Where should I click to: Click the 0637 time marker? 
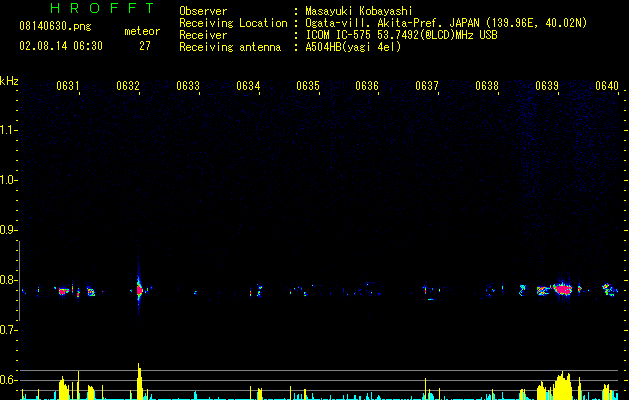click(427, 86)
